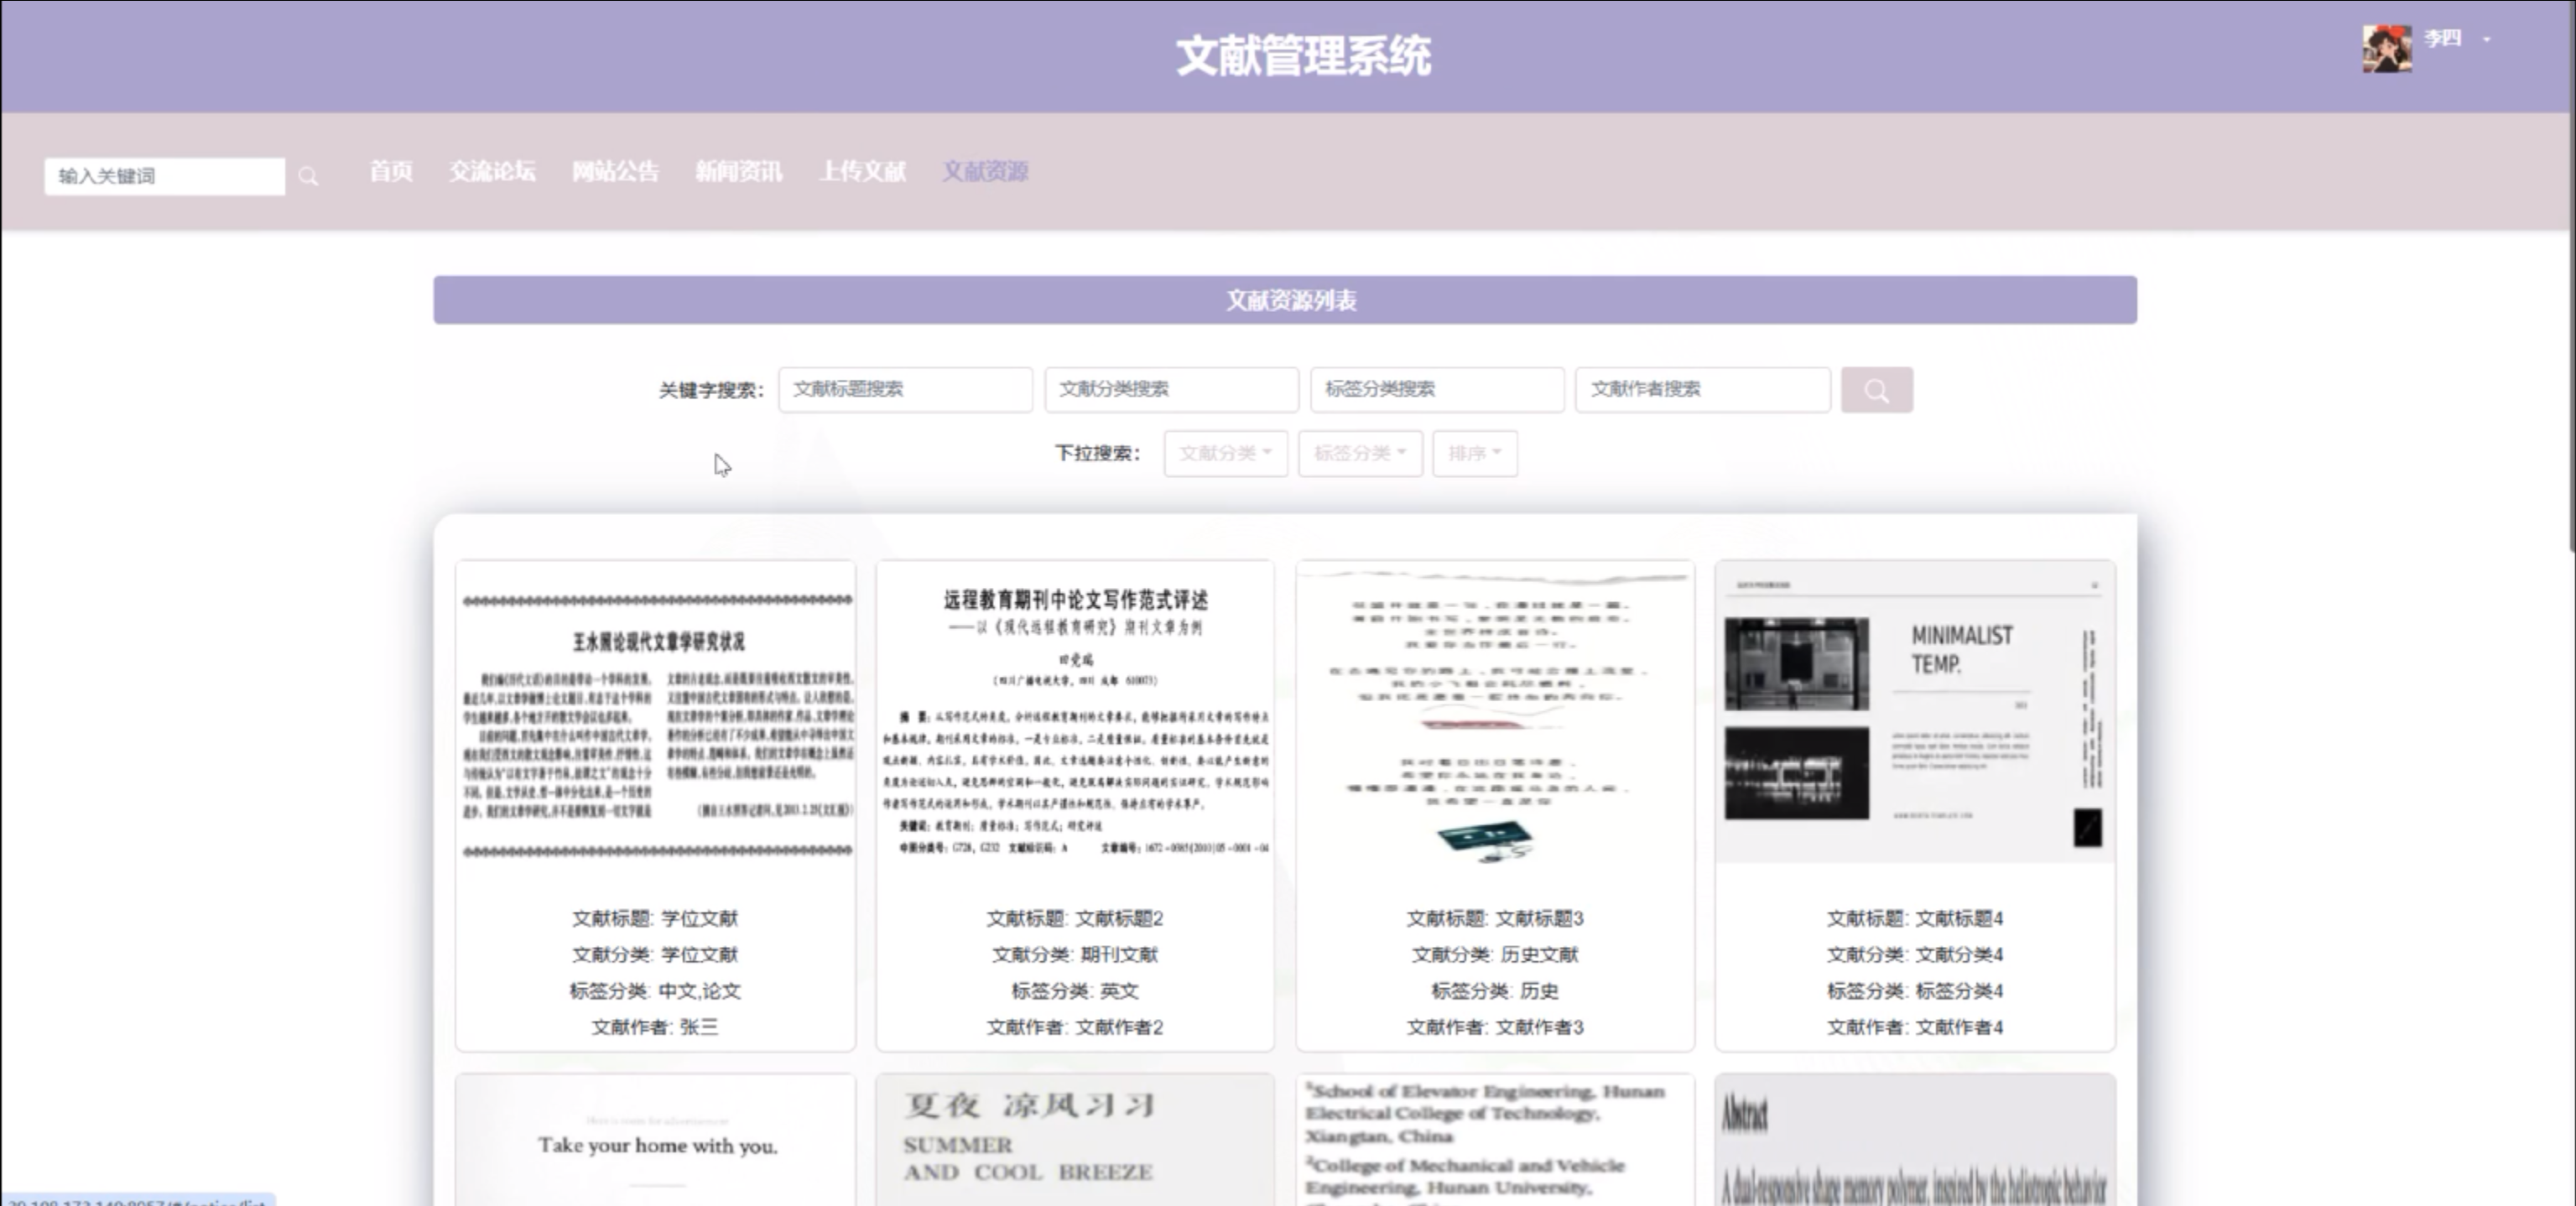This screenshot has height=1206, width=2576.
Task: Expand the 文献分类 dropdown filter
Action: click(x=1225, y=453)
